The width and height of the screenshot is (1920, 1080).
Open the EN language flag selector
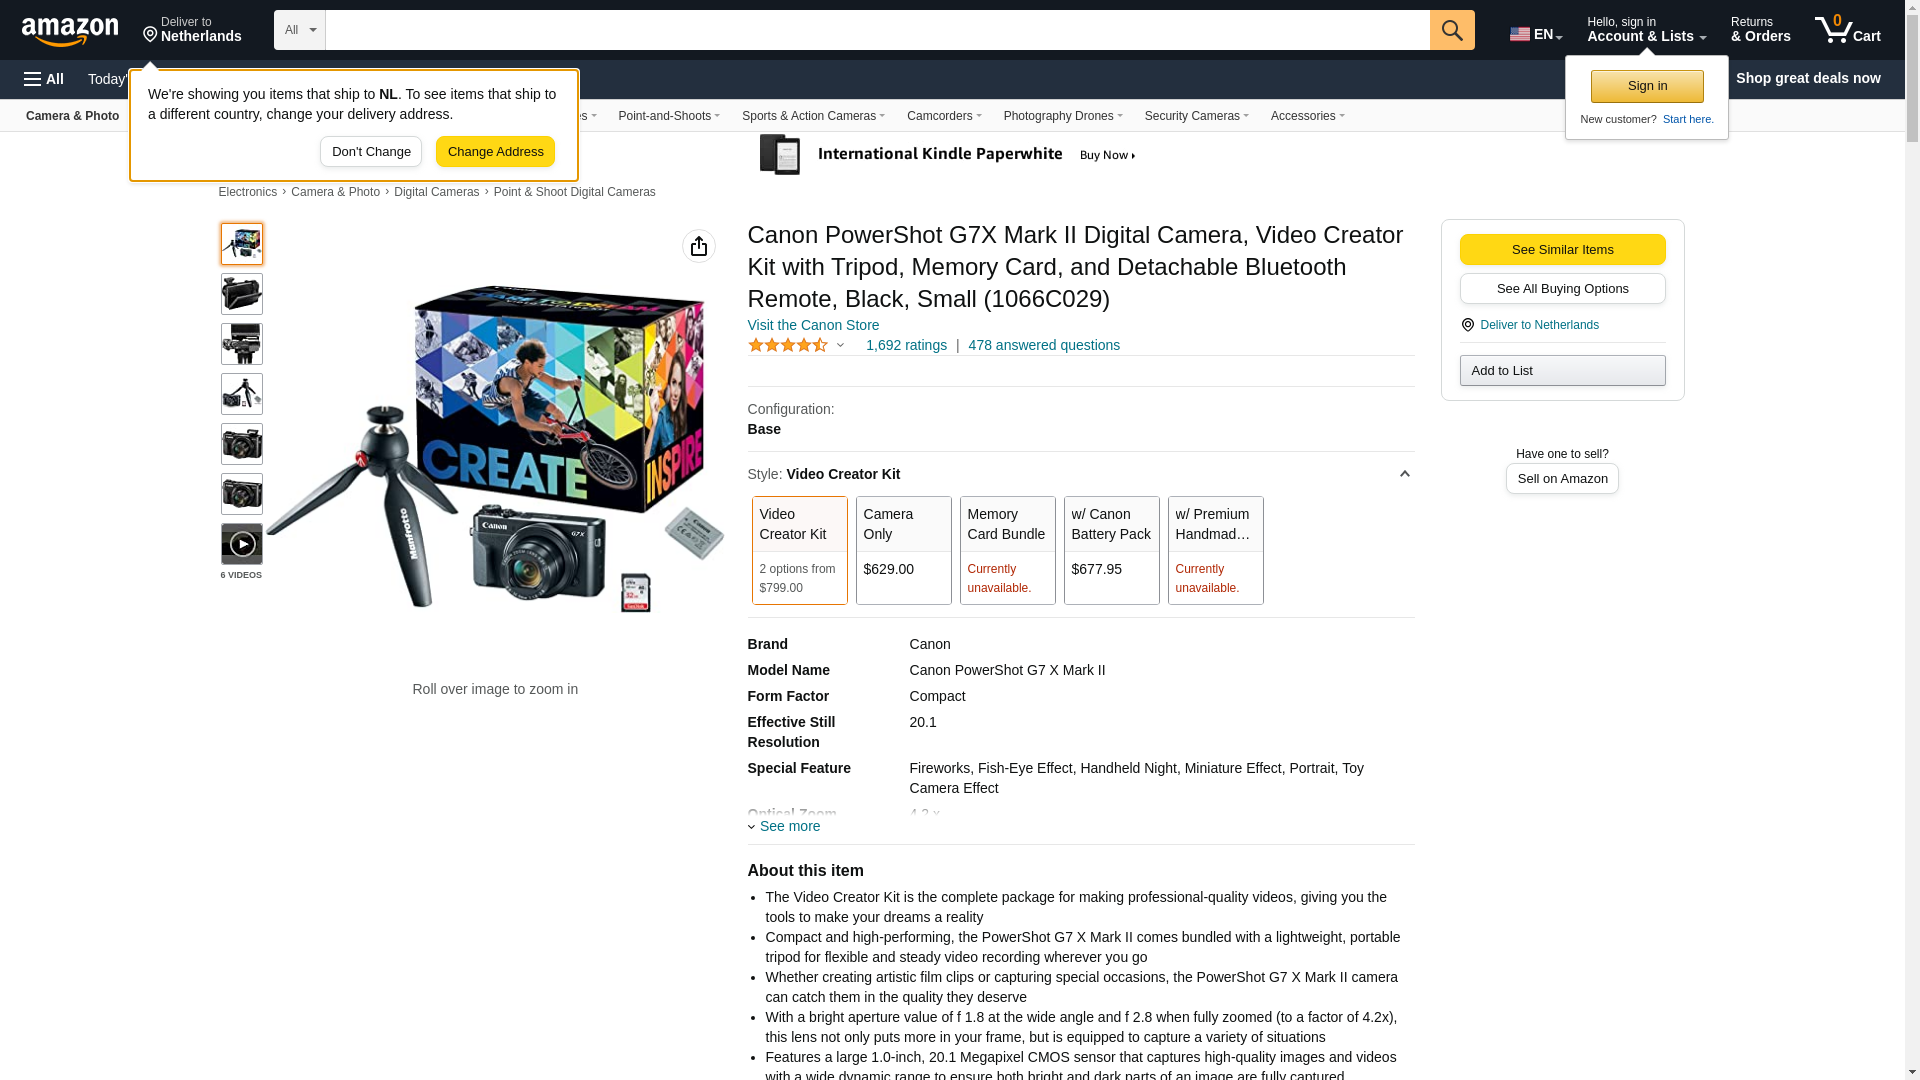(1536, 34)
